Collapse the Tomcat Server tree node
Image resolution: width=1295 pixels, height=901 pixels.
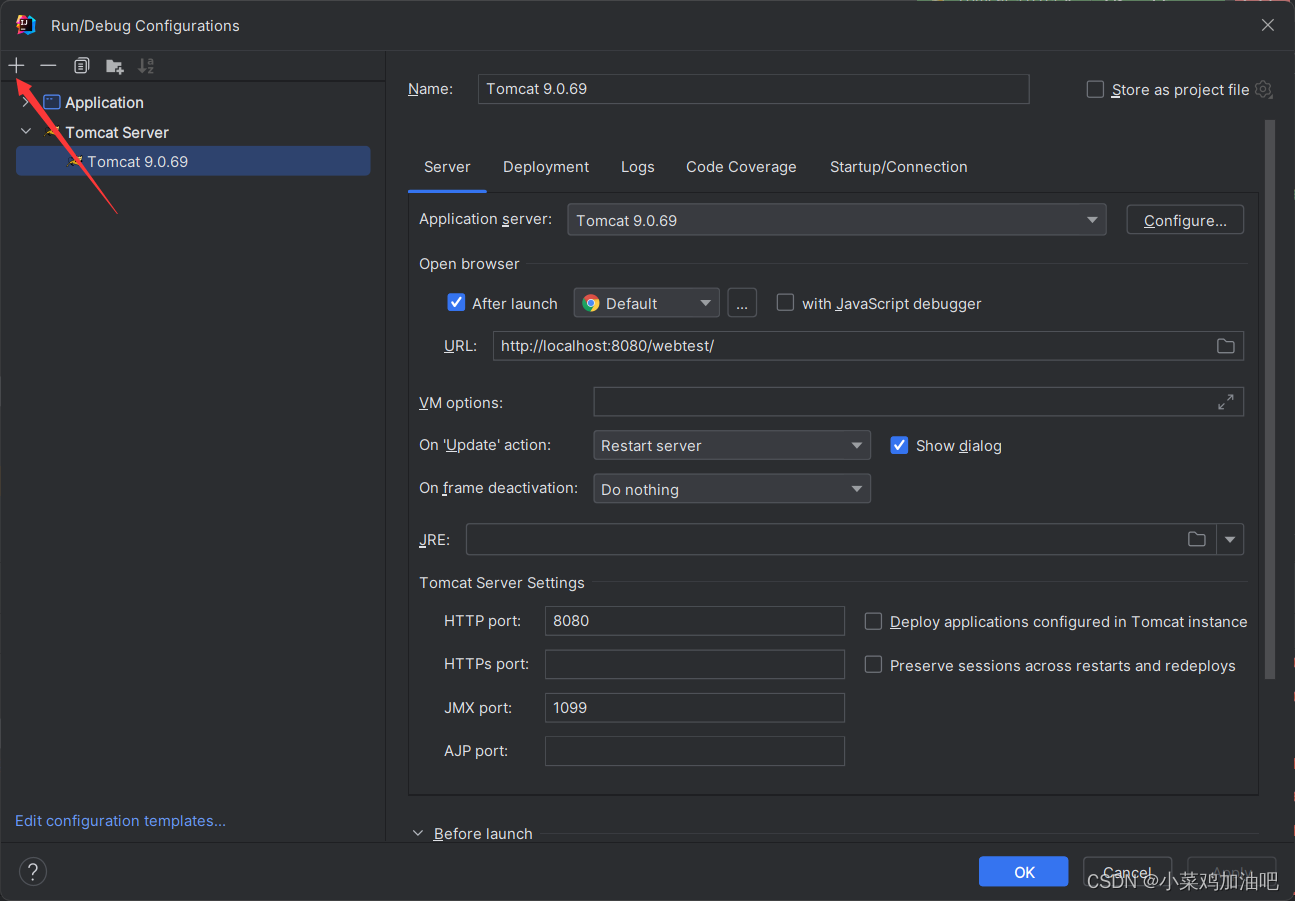coord(26,132)
